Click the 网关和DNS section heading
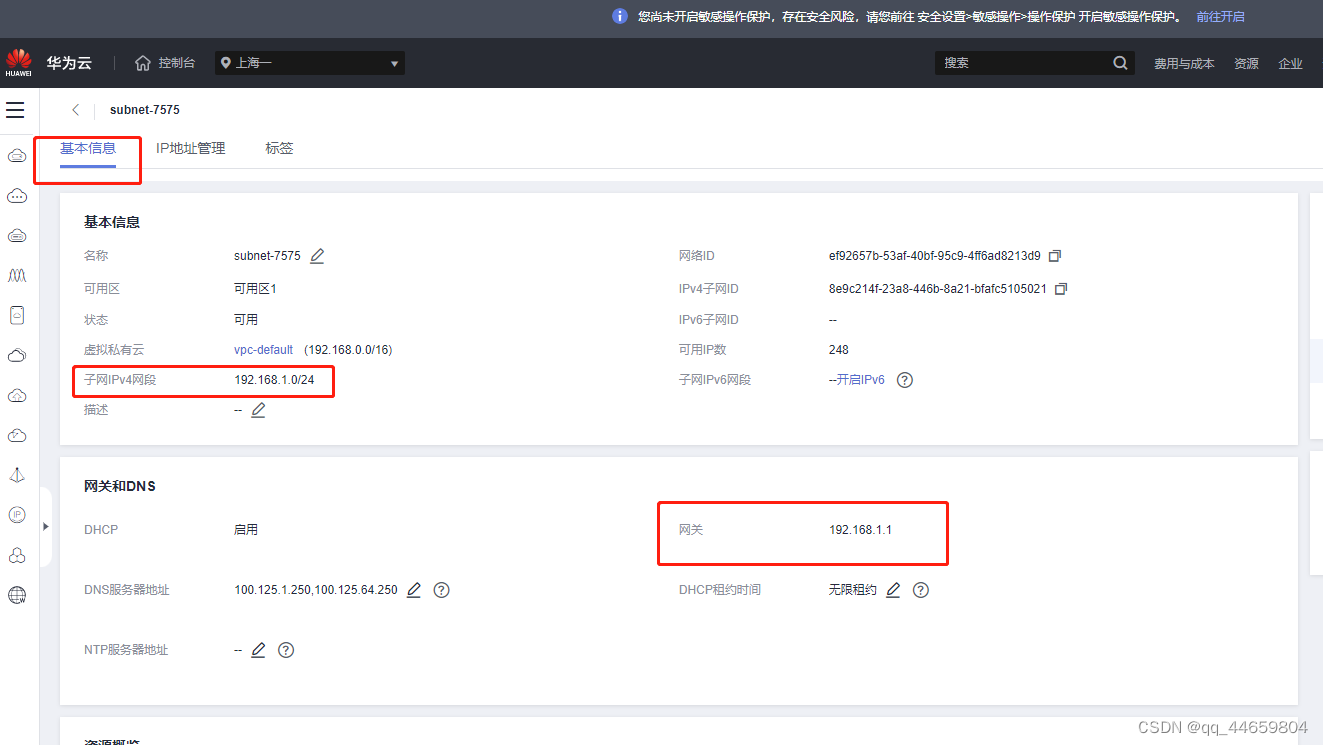The image size is (1323, 745). click(x=120, y=487)
